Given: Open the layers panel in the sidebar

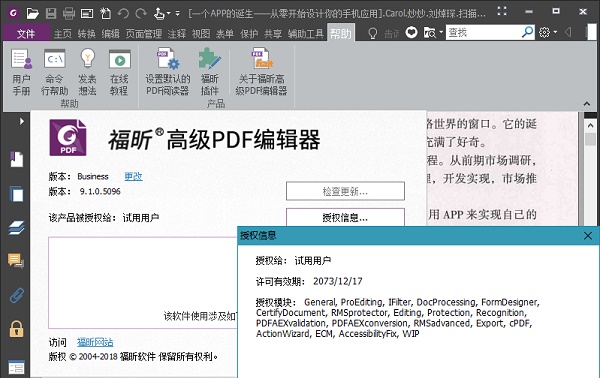Looking at the screenshot, I should [16, 228].
